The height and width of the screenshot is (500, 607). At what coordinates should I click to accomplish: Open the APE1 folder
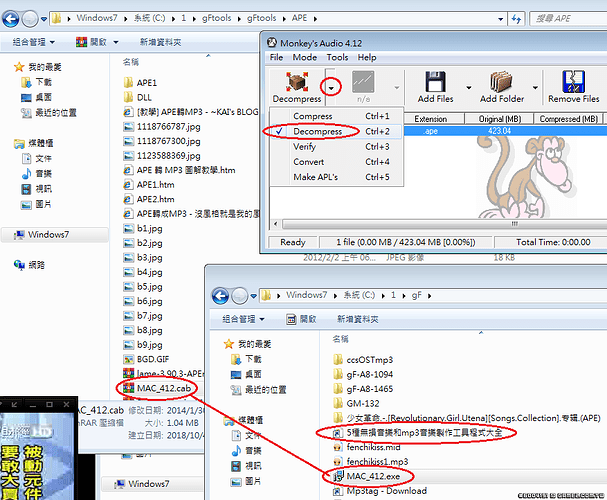pyautogui.click(x=147, y=82)
